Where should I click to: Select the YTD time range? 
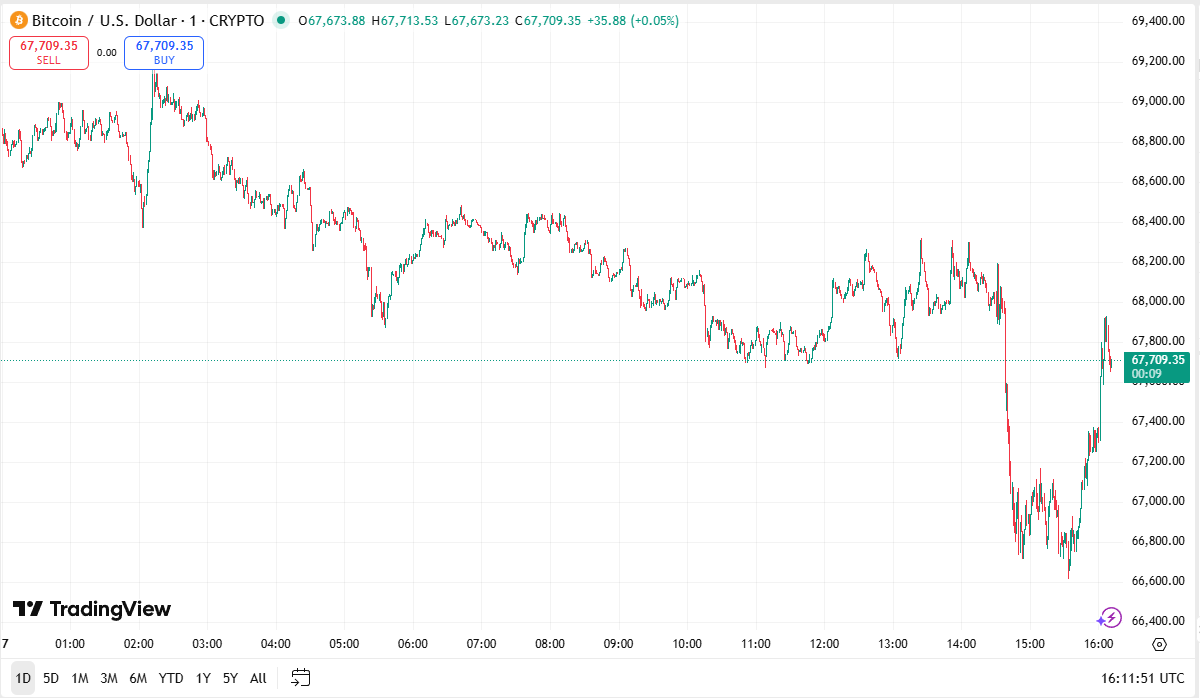171,678
